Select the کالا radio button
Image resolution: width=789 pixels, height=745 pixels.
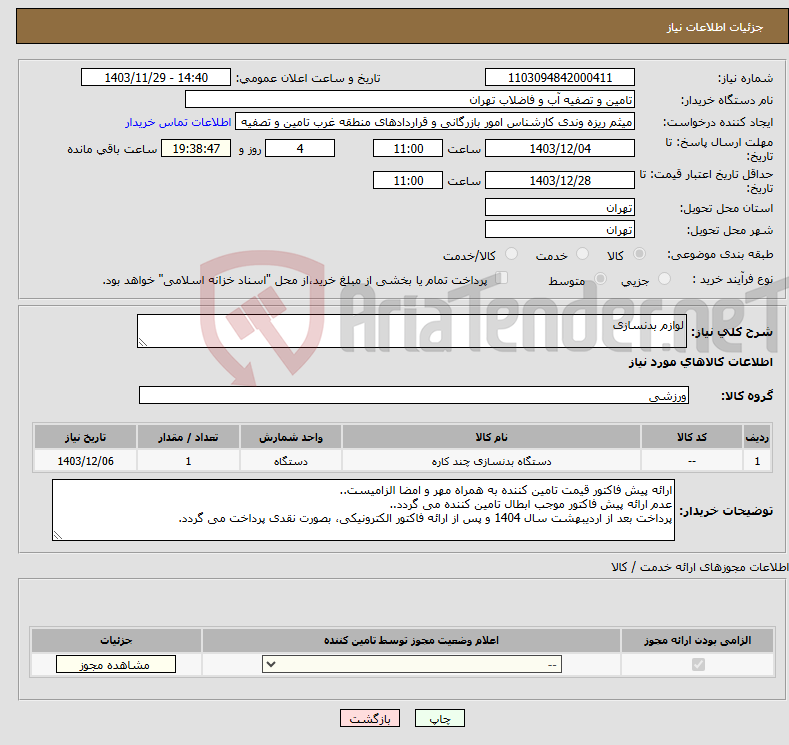(639, 254)
